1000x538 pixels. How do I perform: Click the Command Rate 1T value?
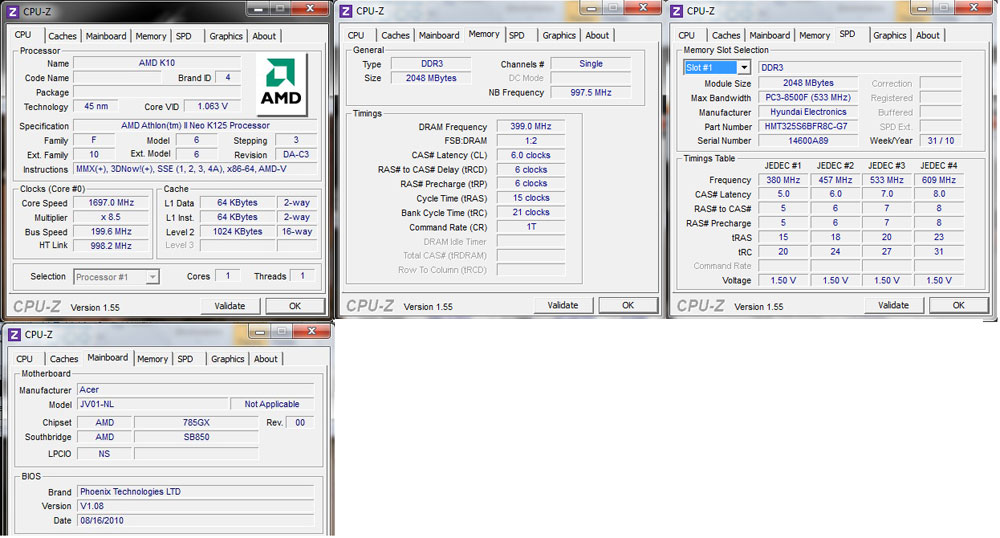pos(531,227)
